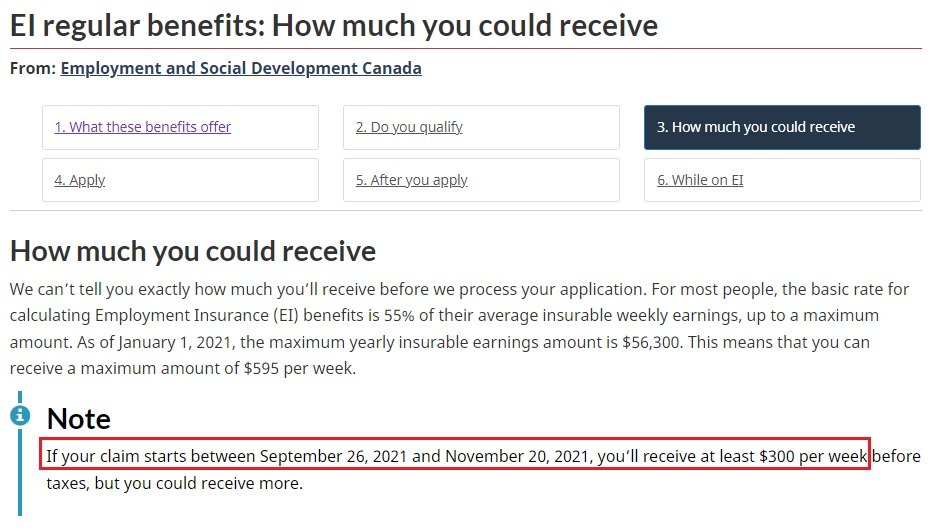
Task: Follow the Employment and Social Development Canada link
Action: pos(241,68)
